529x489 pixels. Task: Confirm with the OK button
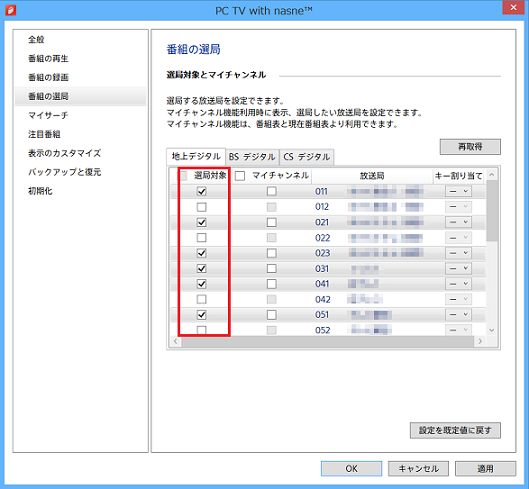pos(351,468)
